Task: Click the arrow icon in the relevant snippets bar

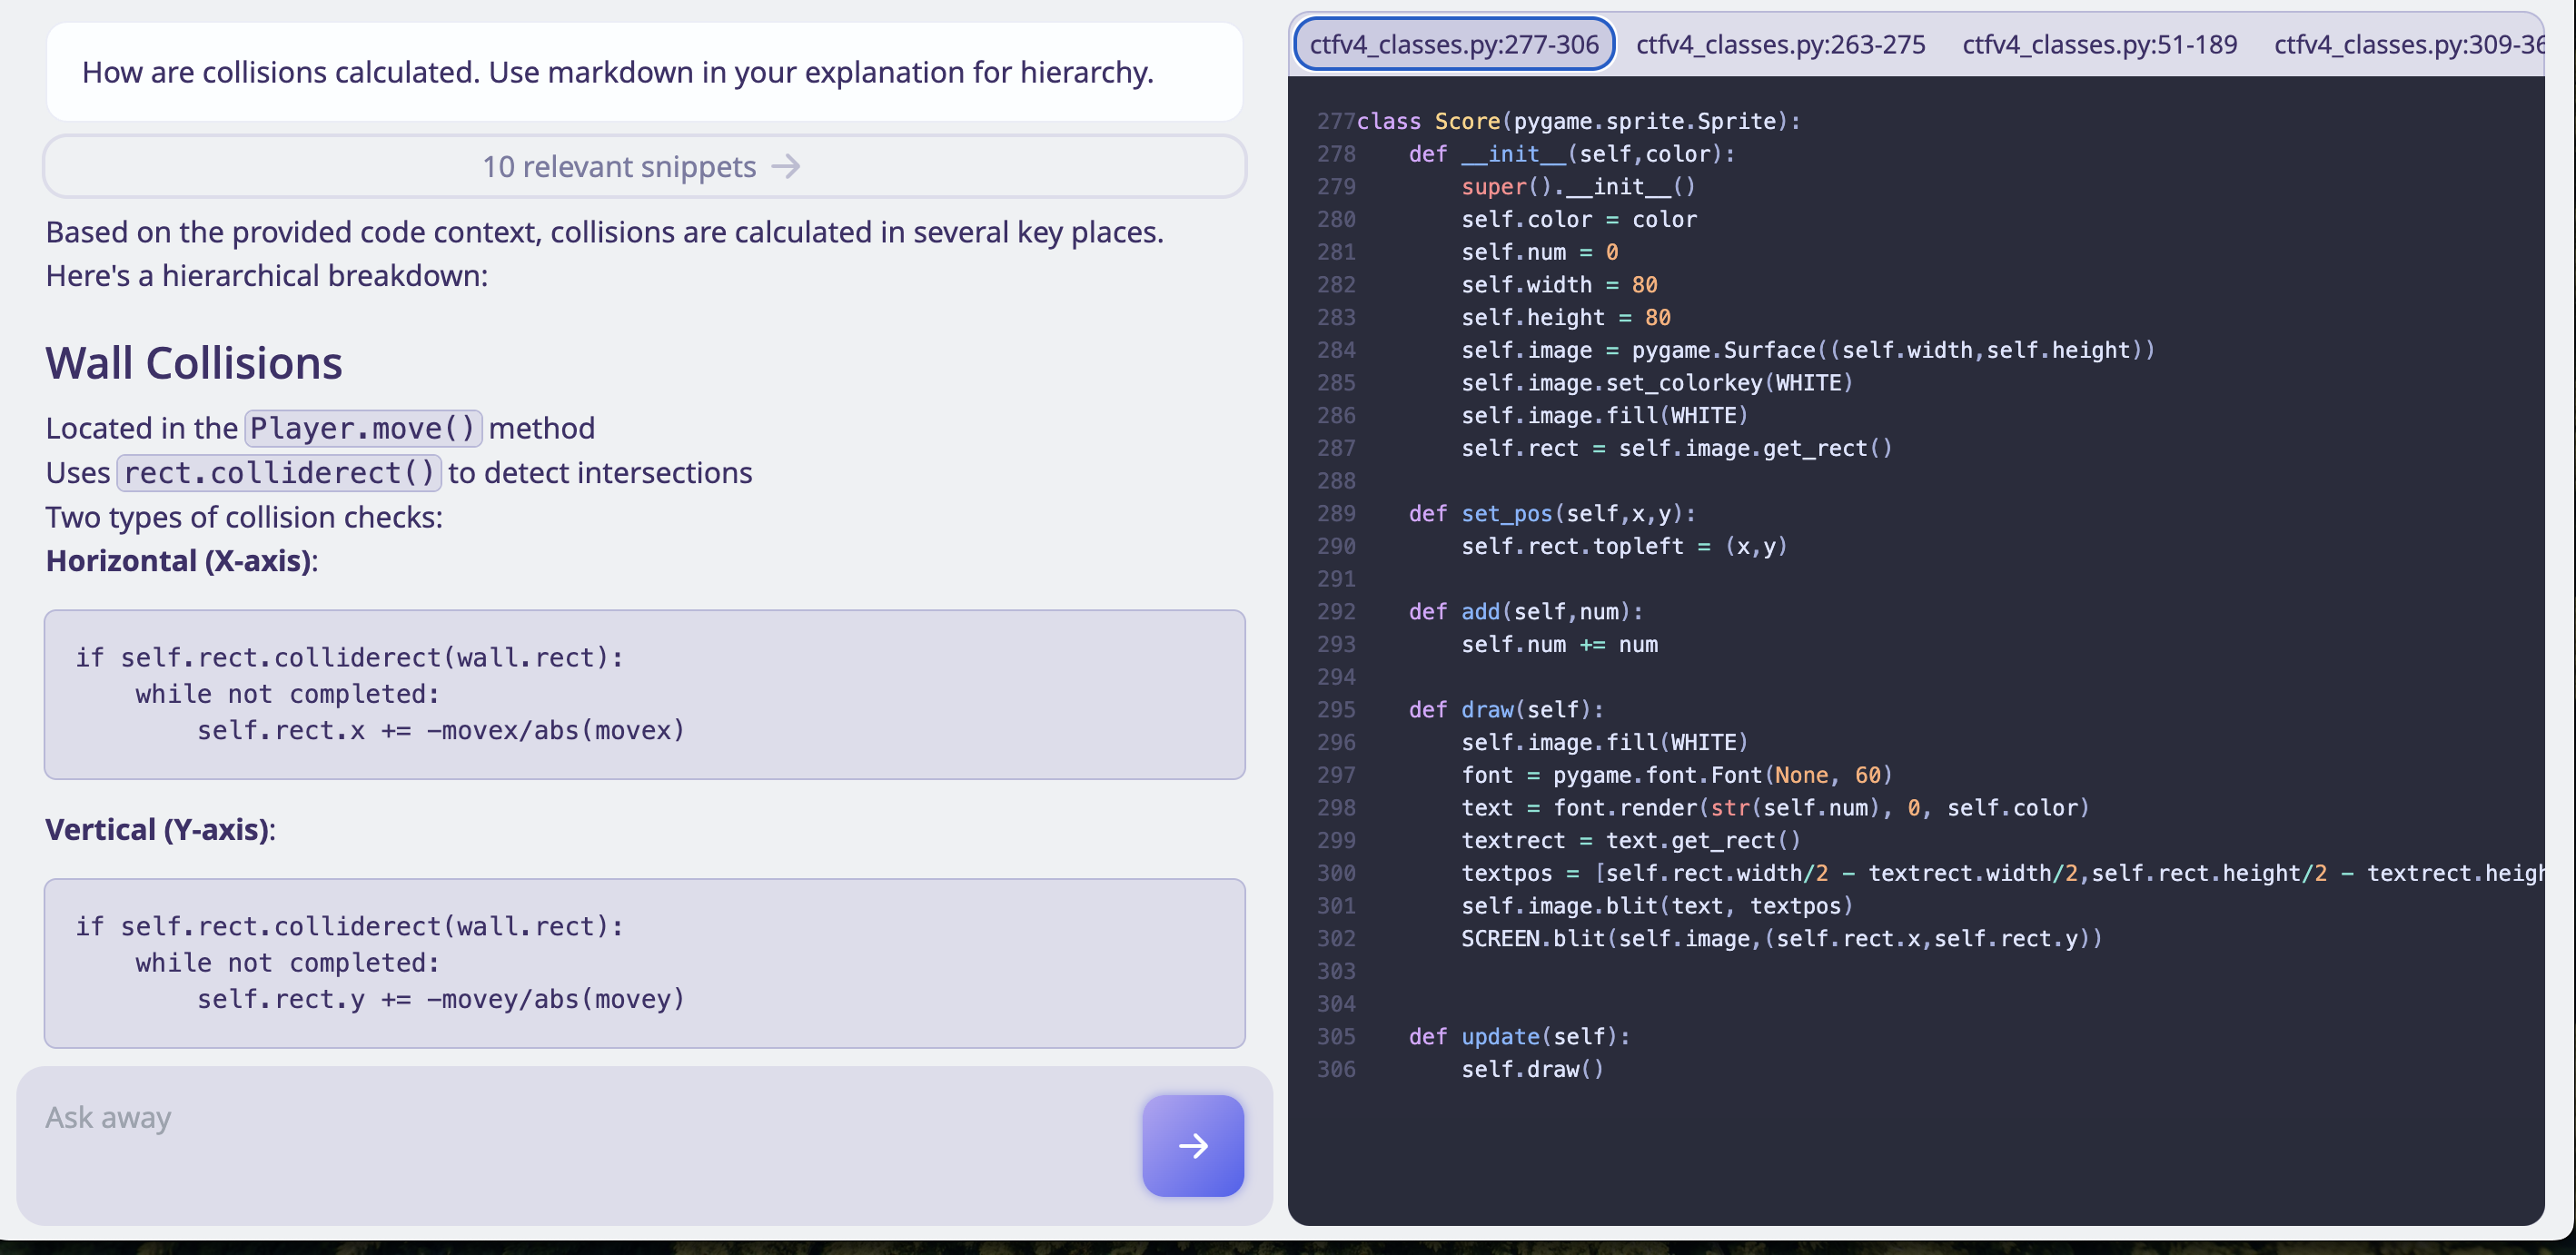Action: coord(786,166)
